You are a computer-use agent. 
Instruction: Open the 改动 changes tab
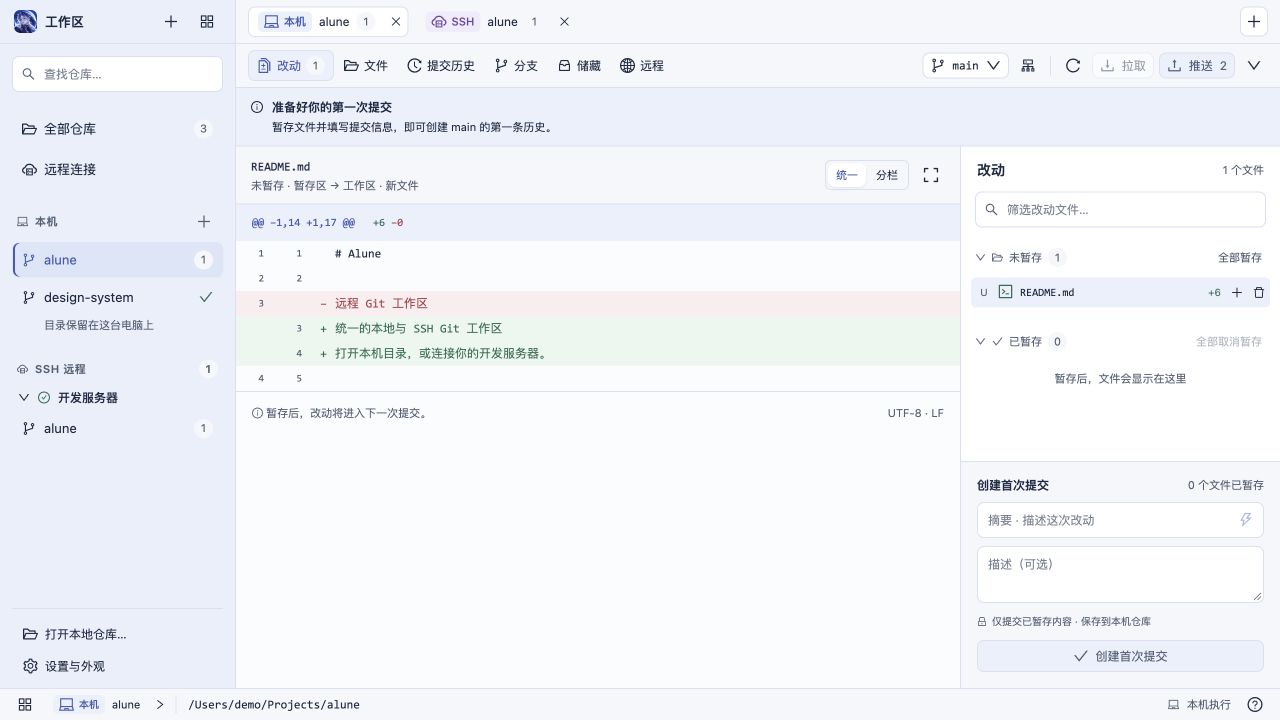point(290,66)
